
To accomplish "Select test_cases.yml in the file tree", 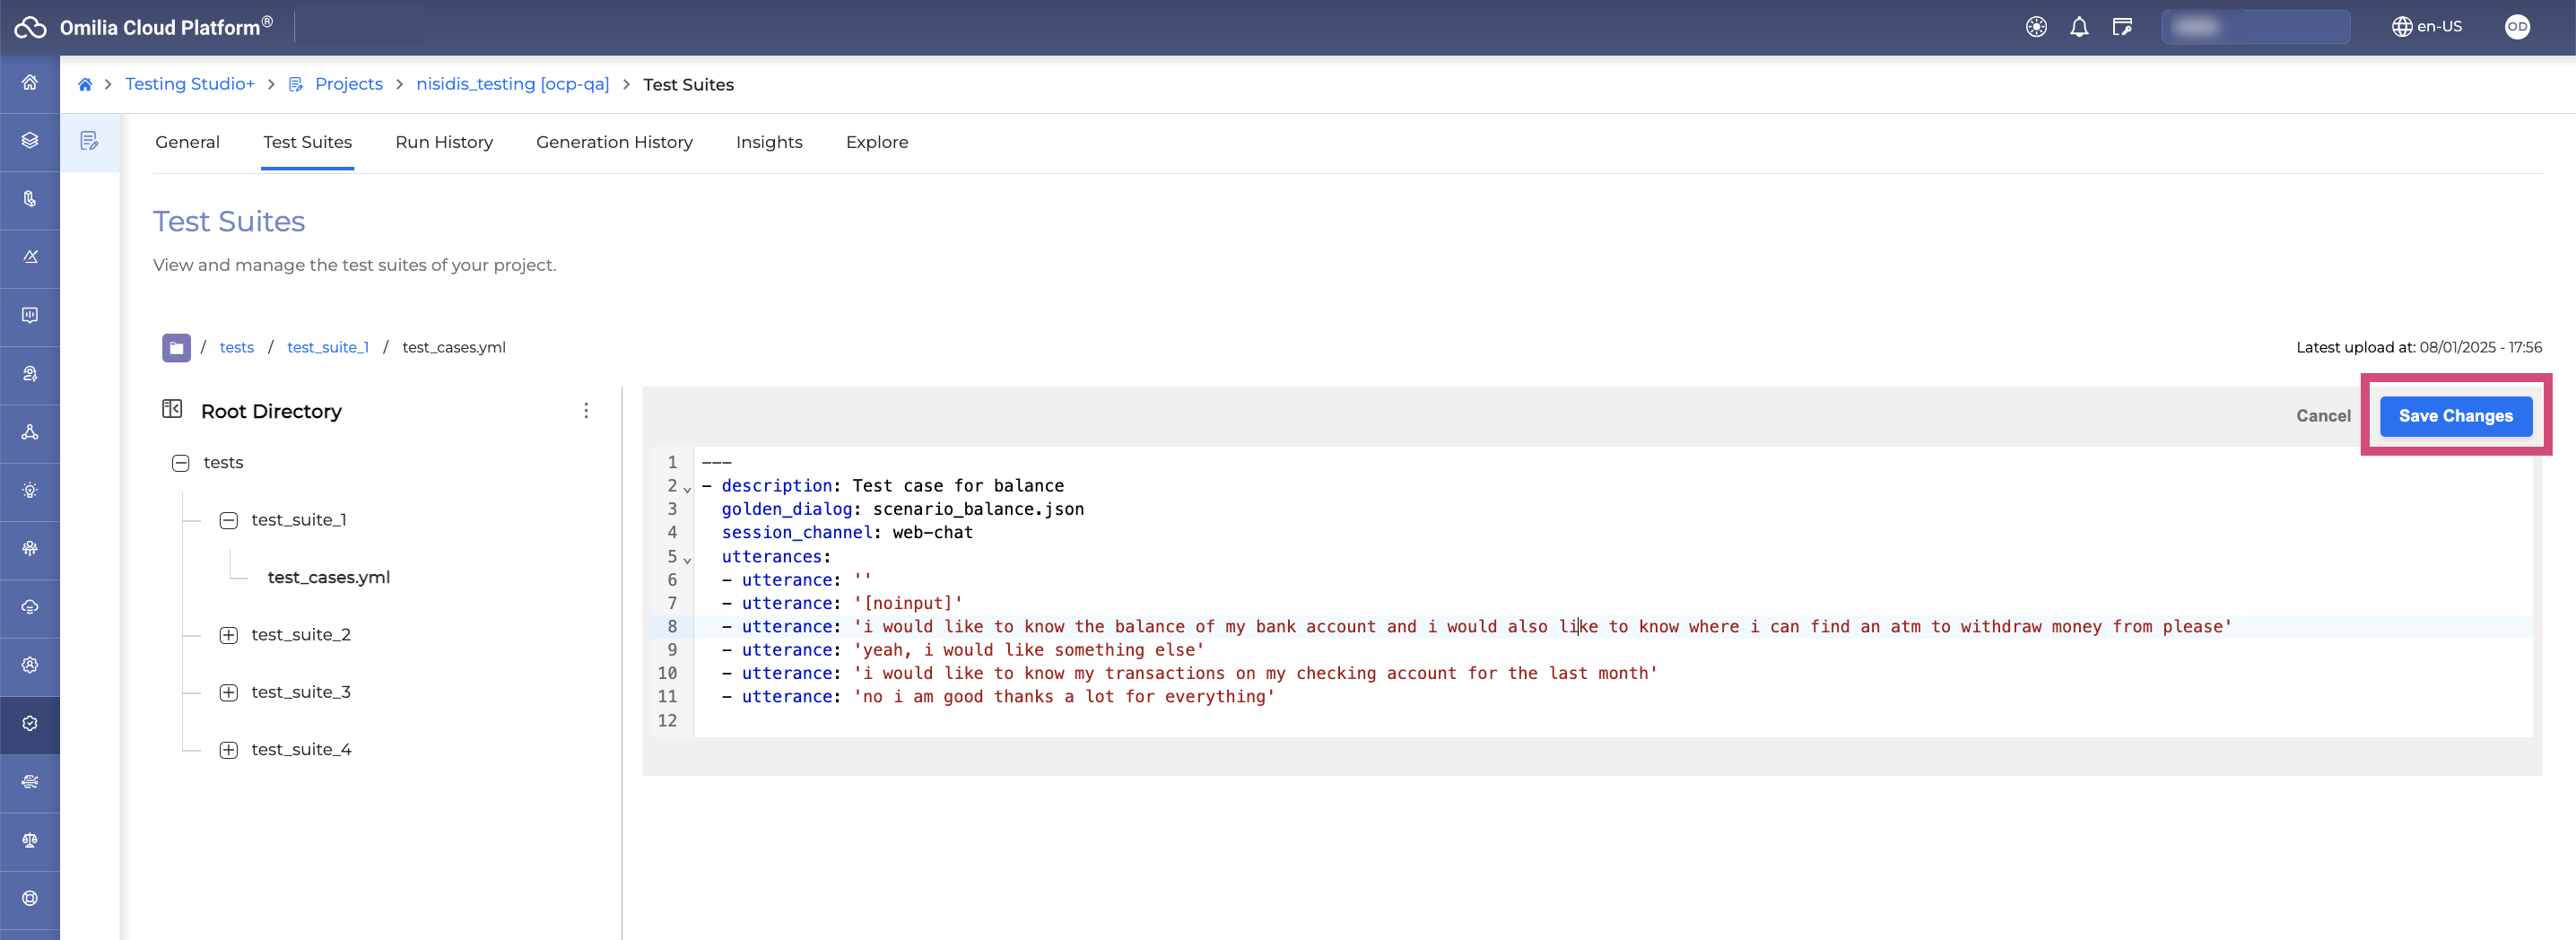I will click(328, 578).
